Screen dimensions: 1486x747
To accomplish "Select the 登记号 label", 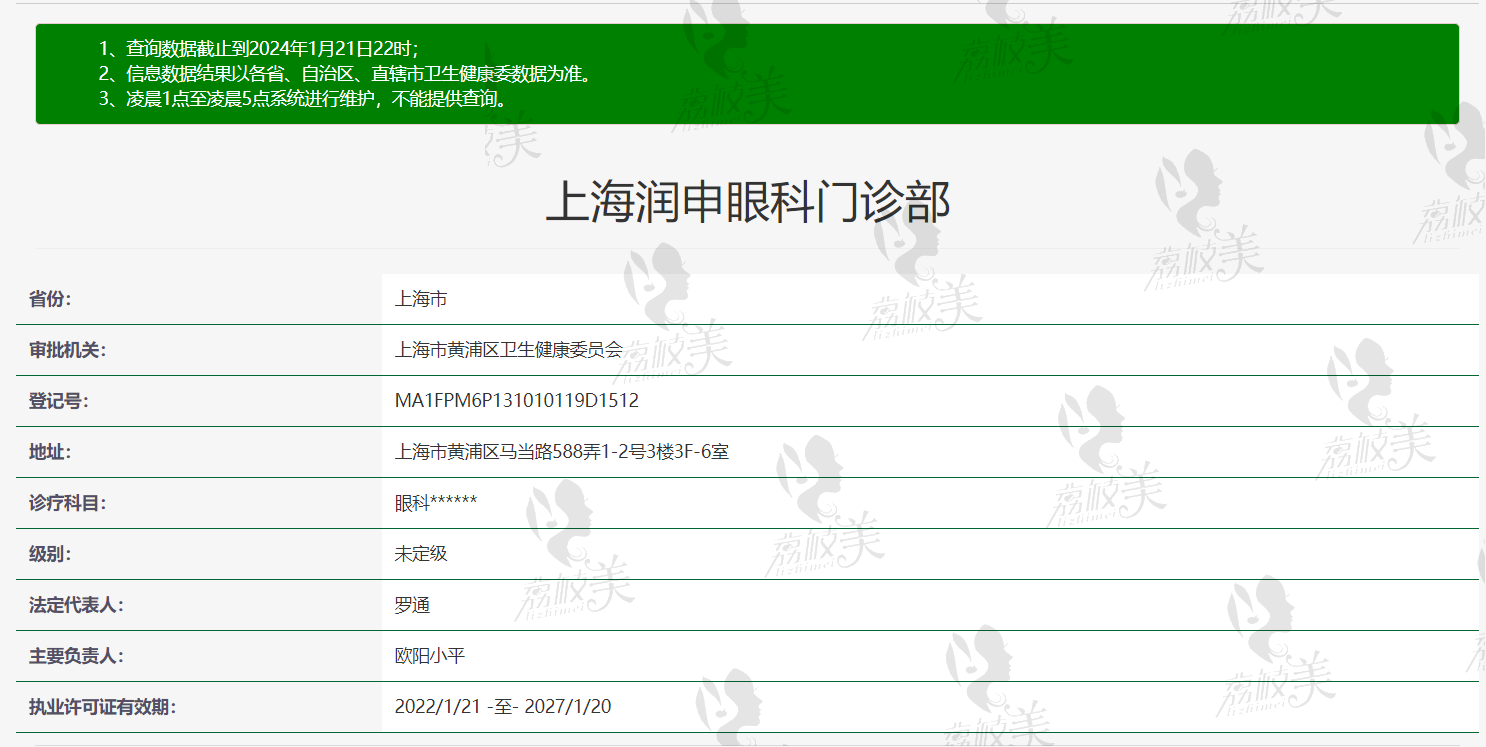I will [58, 400].
